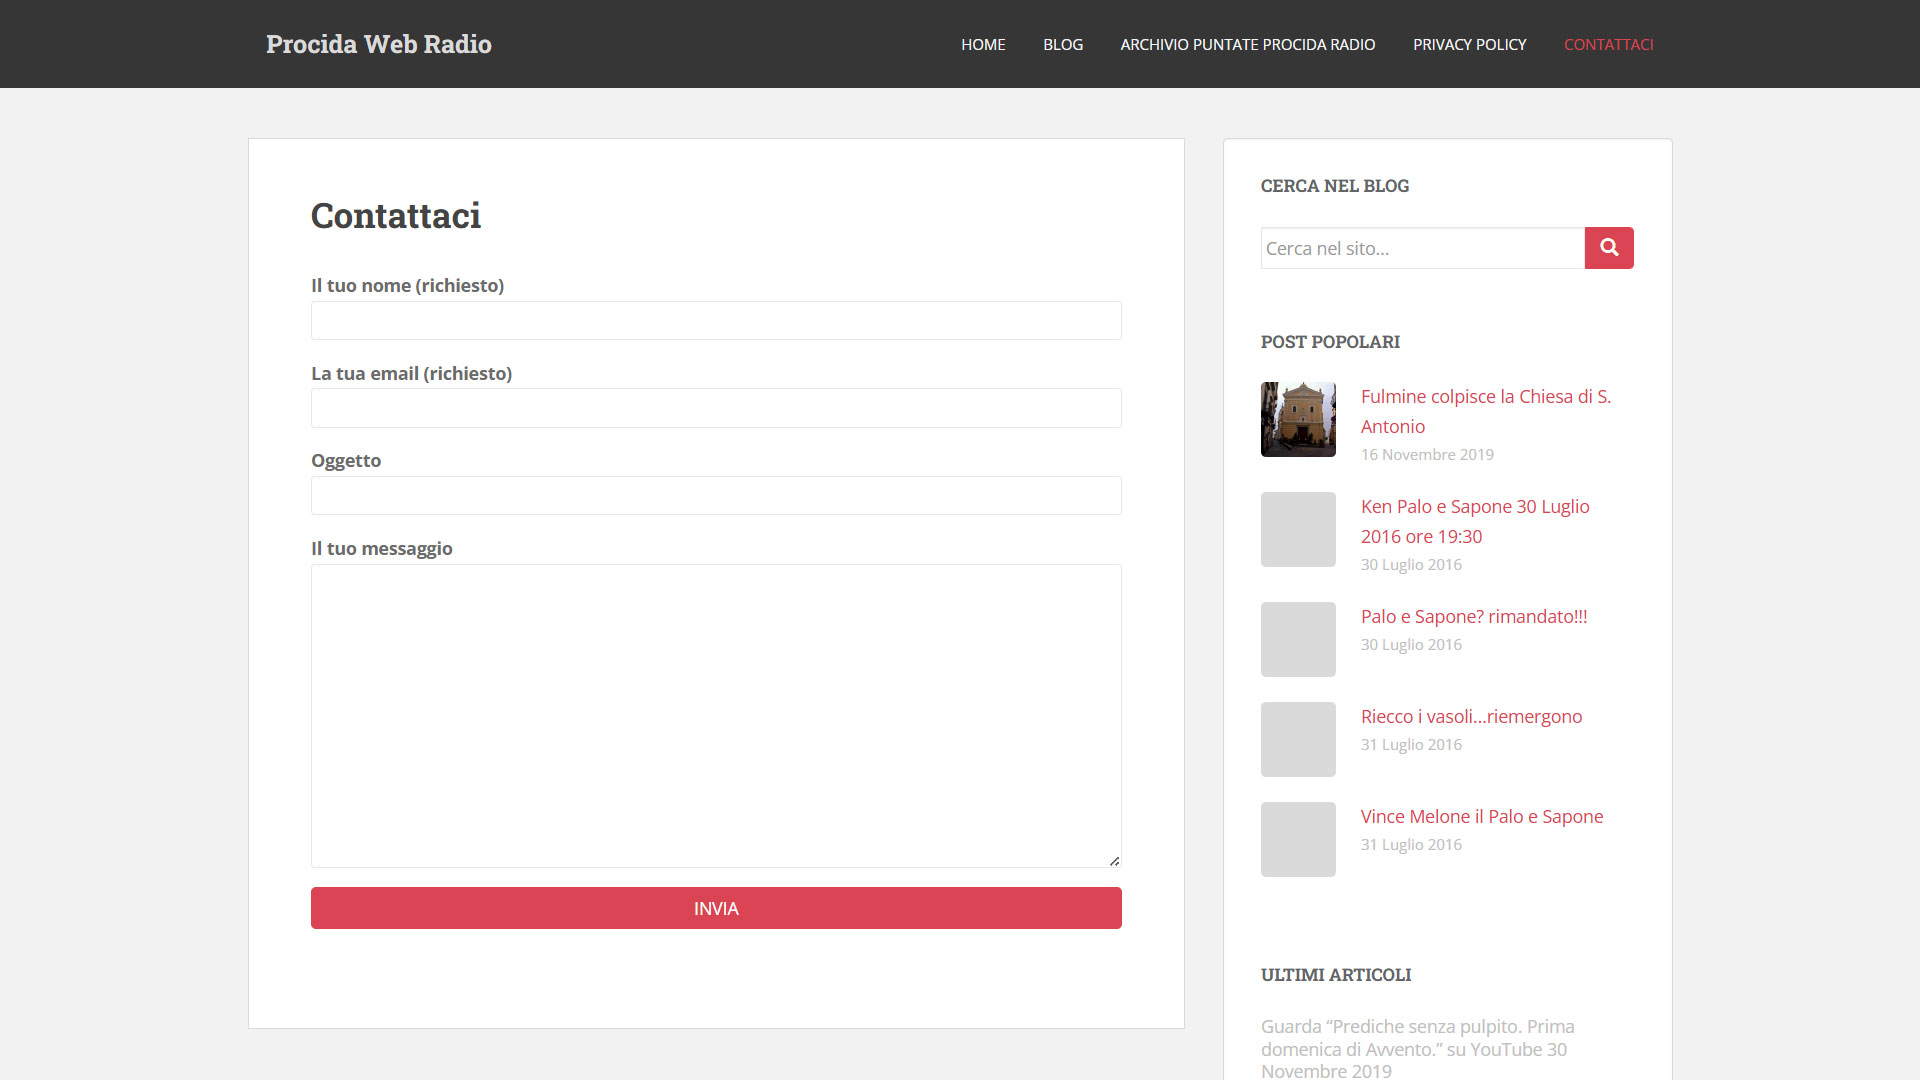Click the Oggetto input field
Image resolution: width=1920 pixels, height=1080 pixels.
(716, 496)
